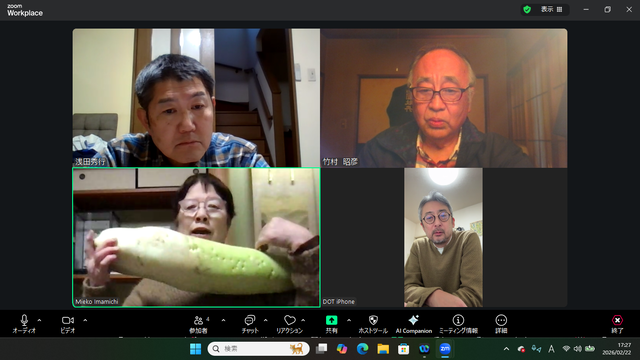Select the 竹村 昭彦 video tile
The image size is (640, 360).
click(444, 98)
